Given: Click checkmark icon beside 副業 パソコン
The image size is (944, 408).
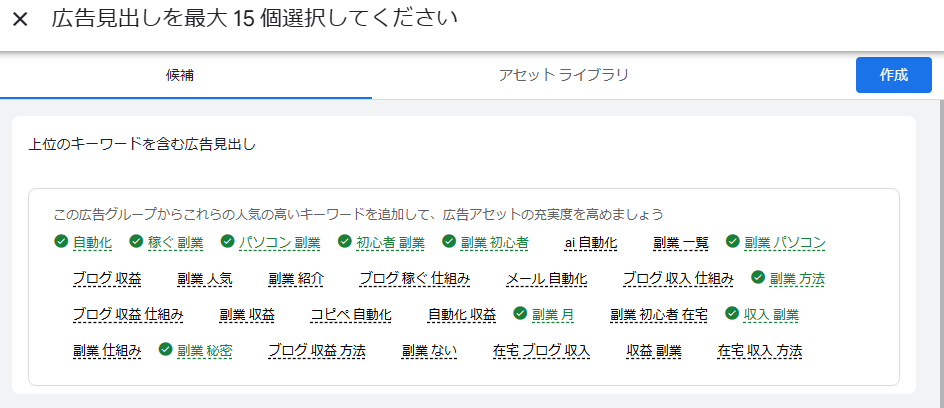Looking at the screenshot, I should (x=733, y=242).
